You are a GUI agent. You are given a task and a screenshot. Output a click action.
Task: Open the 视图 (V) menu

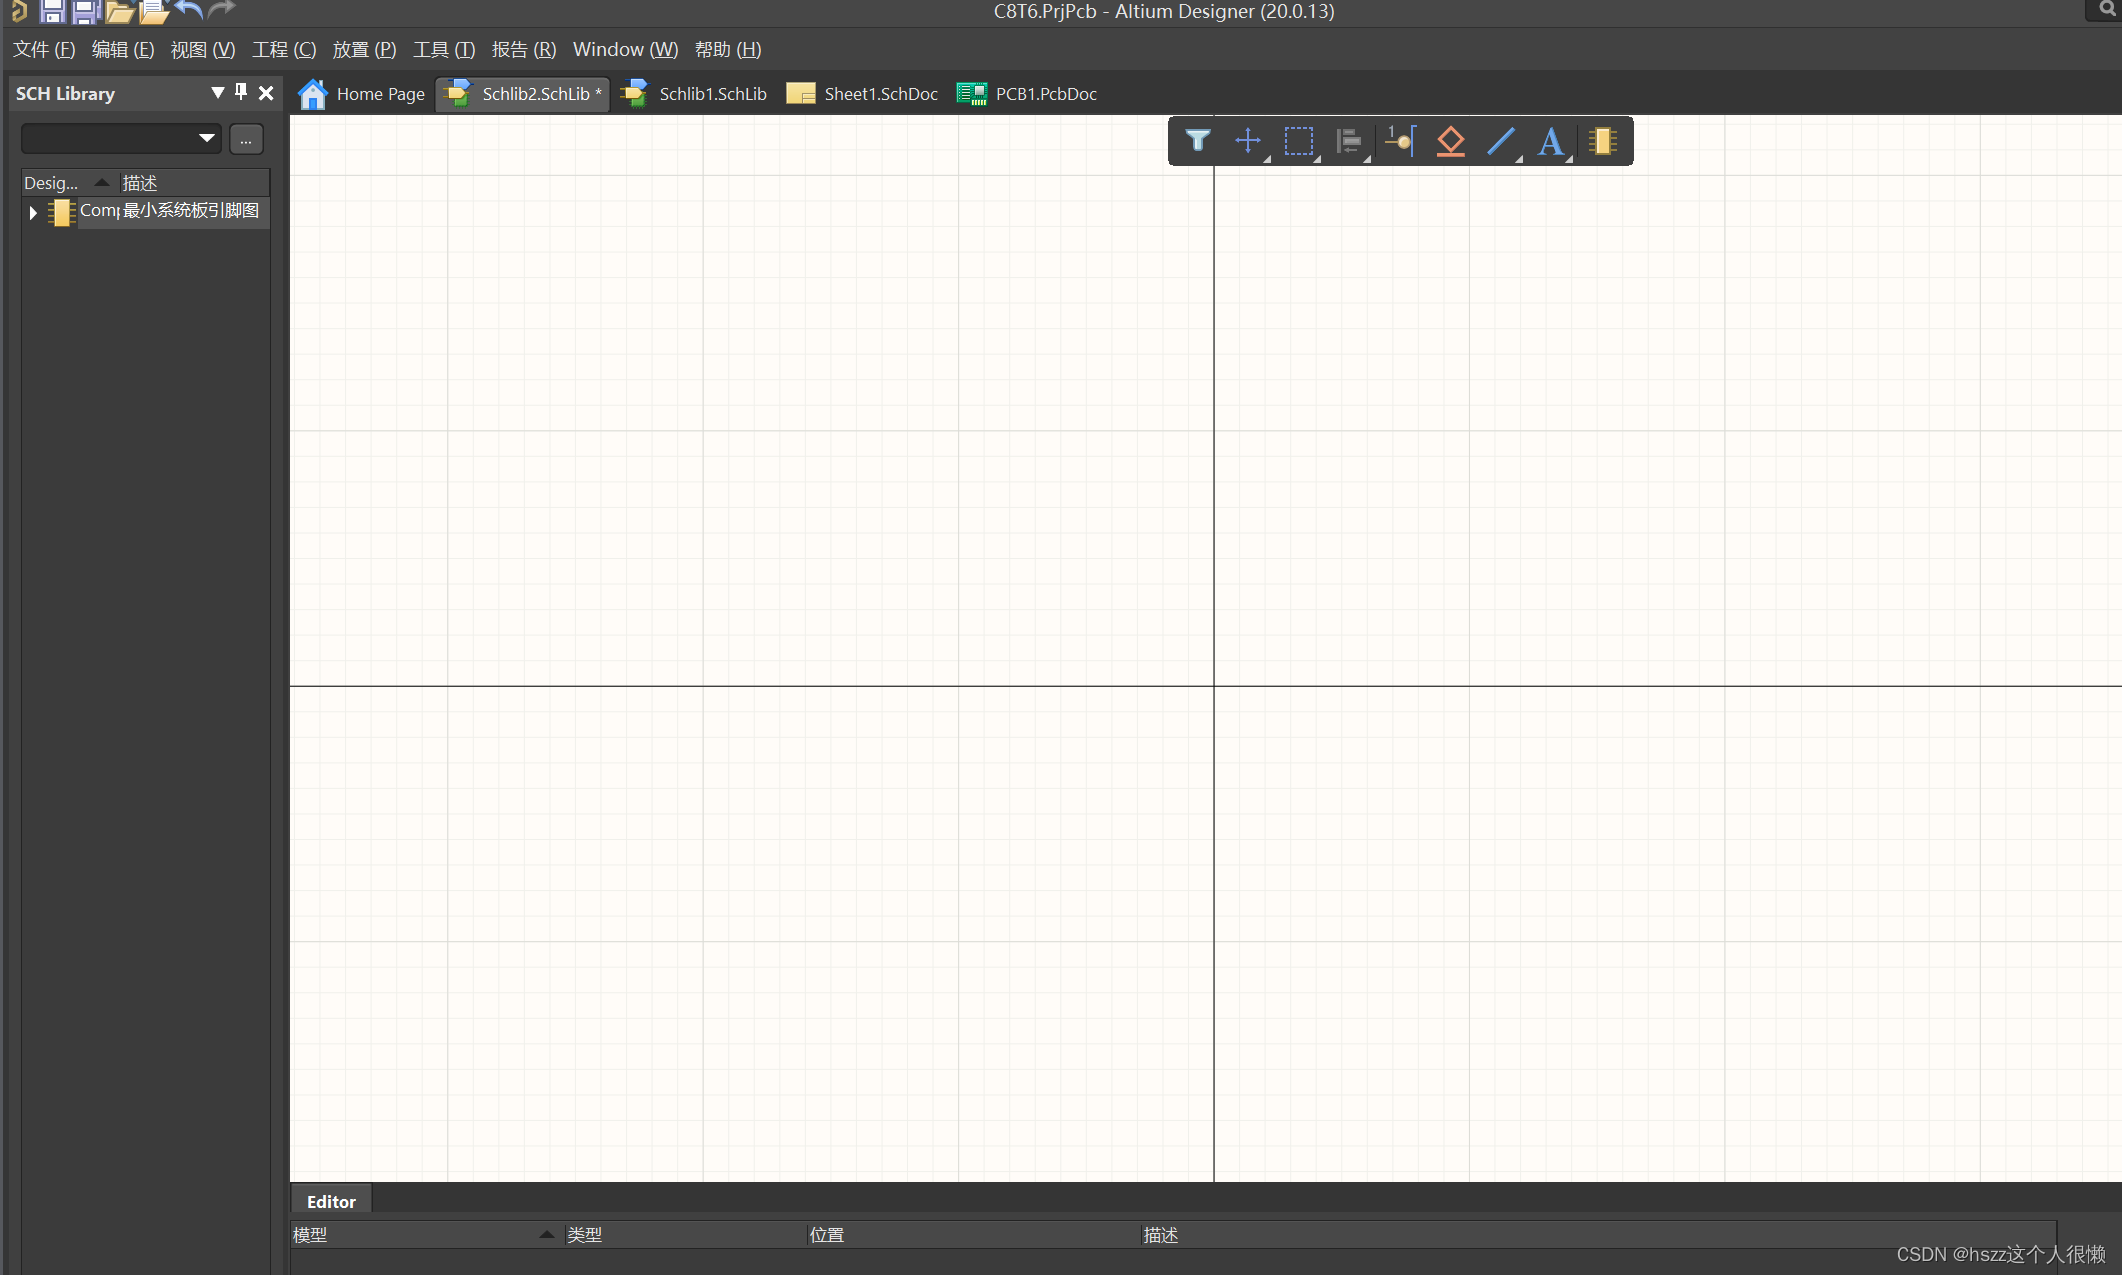(x=203, y=49)
